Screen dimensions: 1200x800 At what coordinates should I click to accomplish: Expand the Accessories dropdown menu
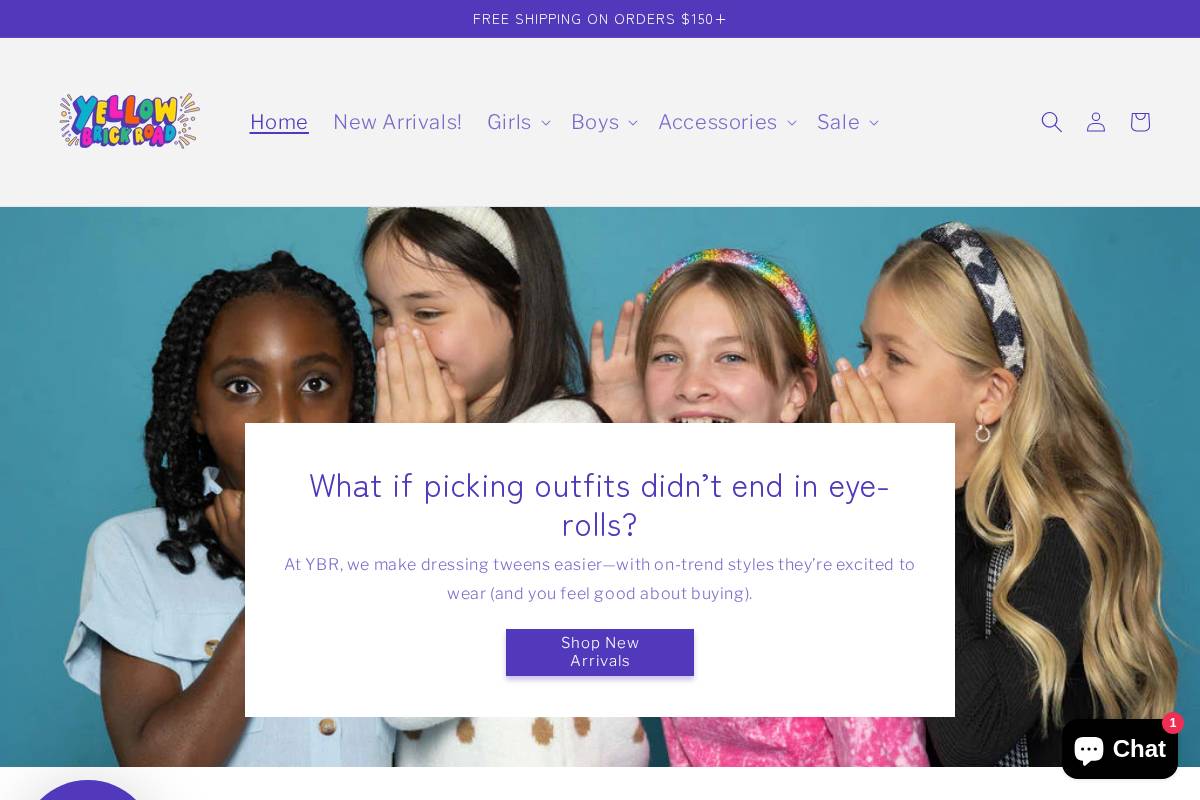point(727,122)
